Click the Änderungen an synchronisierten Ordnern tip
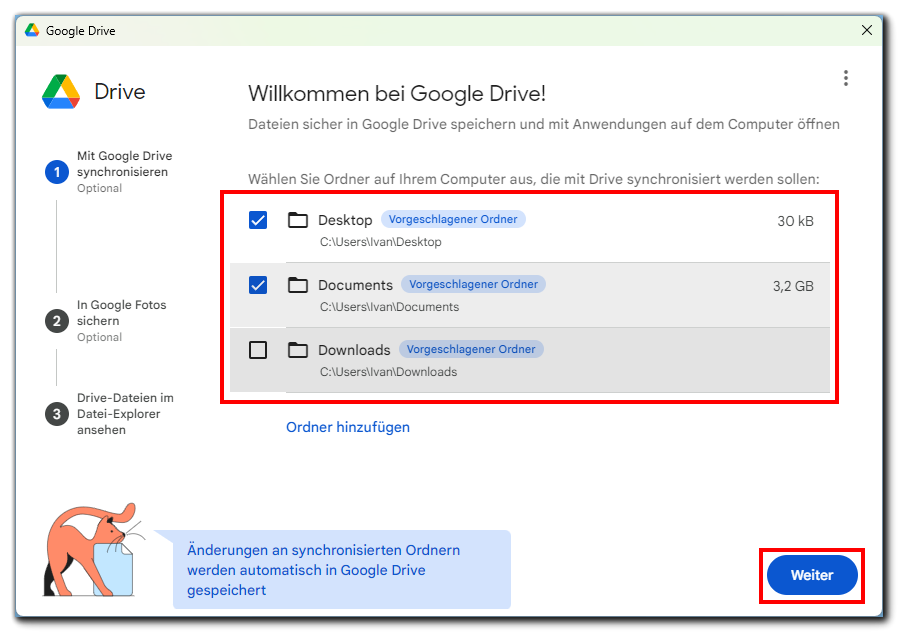 coord(342,570)
